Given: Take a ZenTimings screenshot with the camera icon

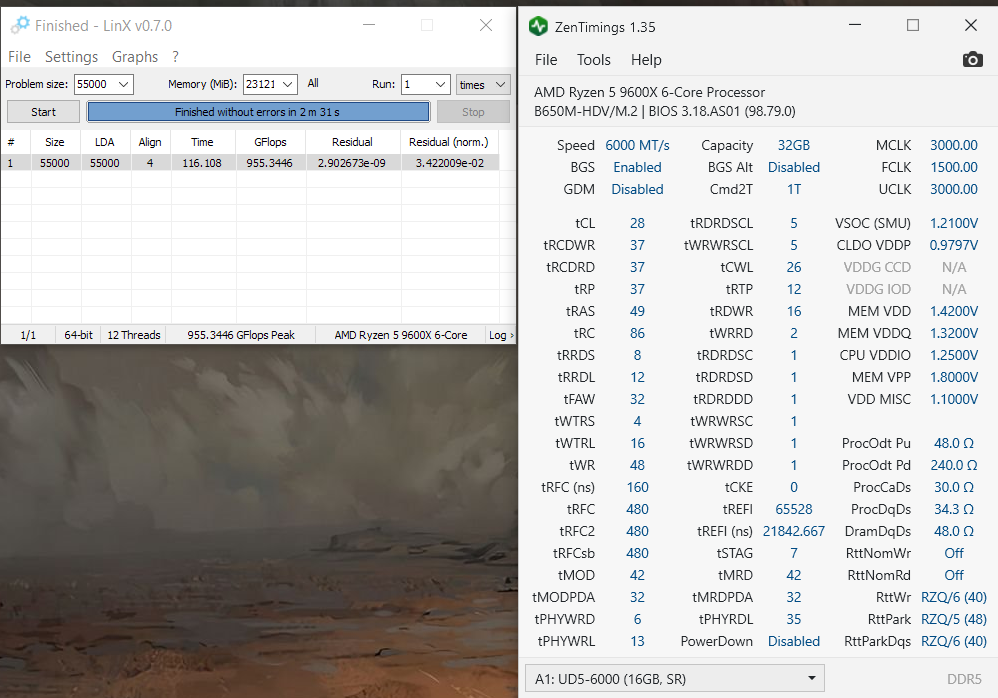Looking at the screenshot, I should coord(973,60).
